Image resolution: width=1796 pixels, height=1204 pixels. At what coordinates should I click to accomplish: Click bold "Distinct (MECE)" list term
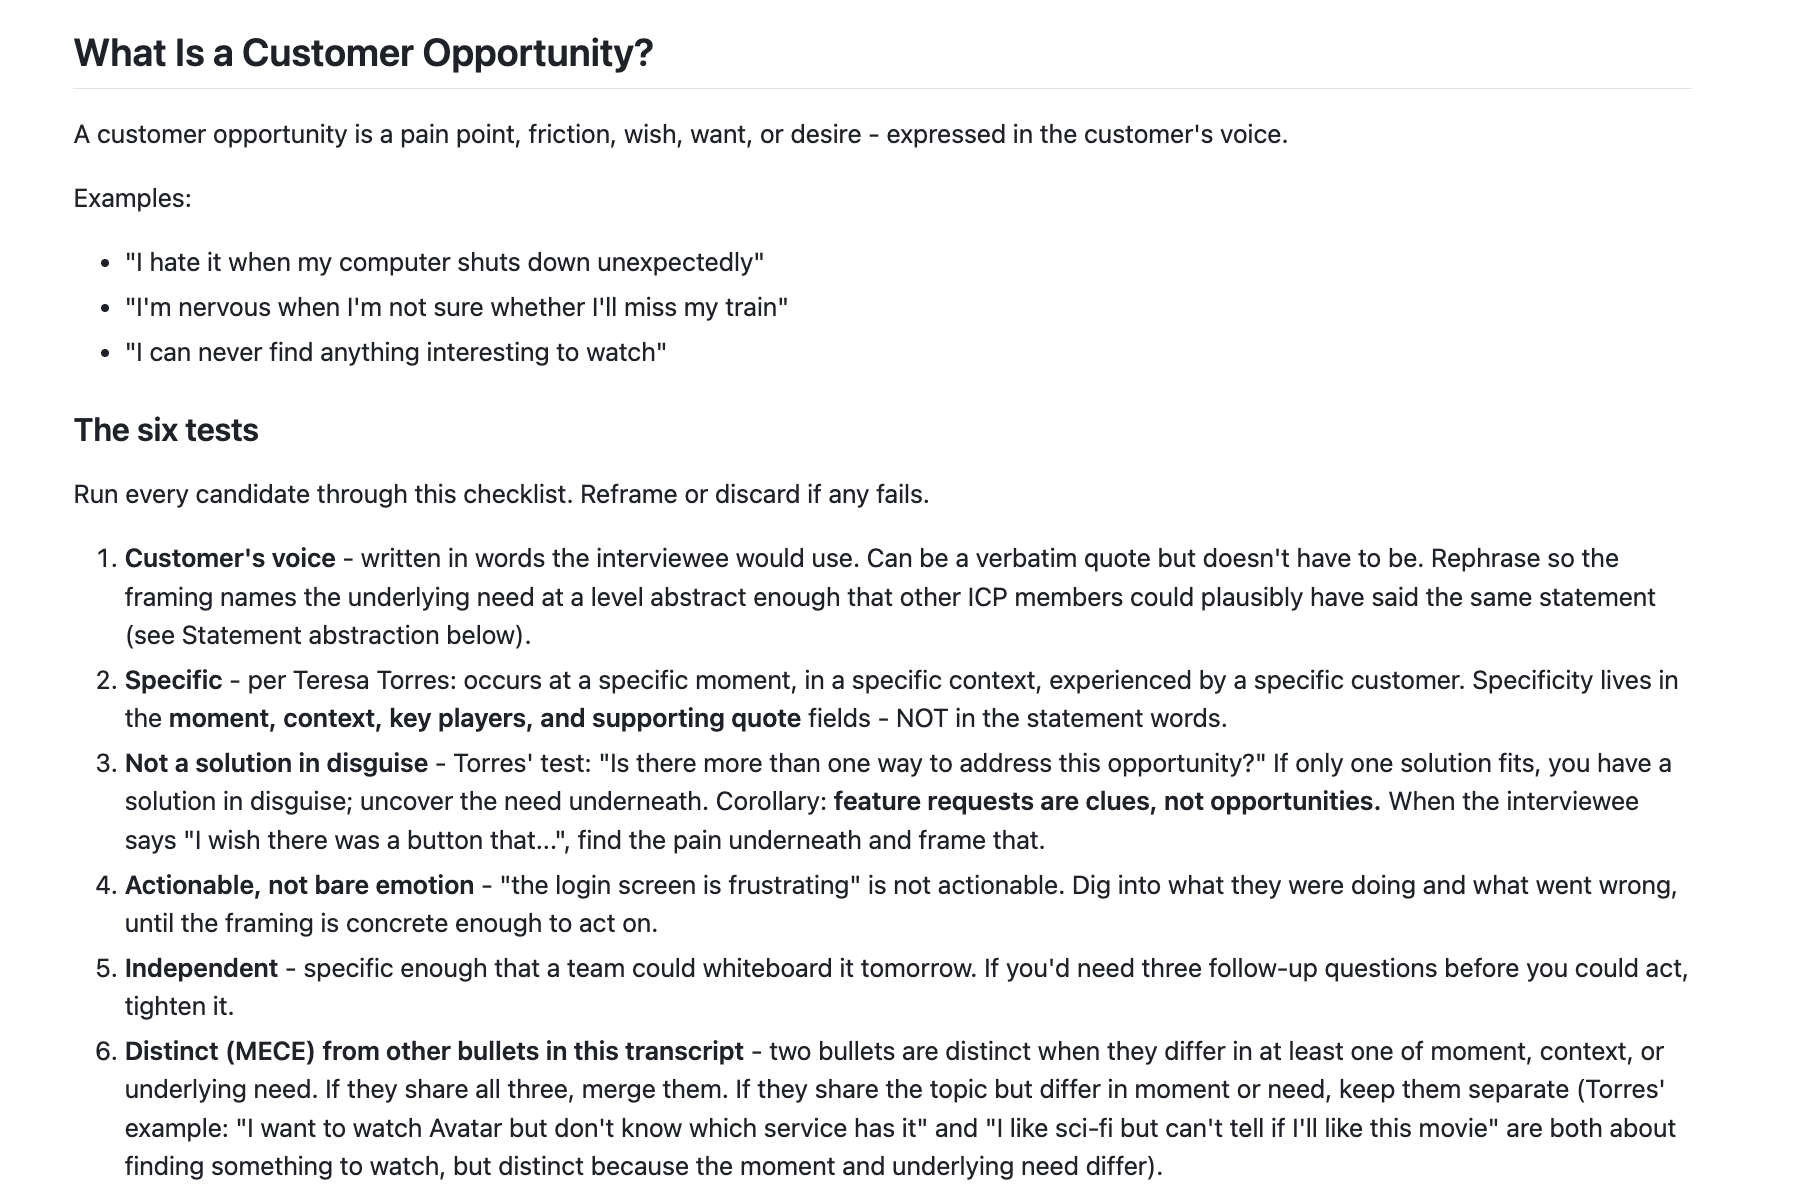pyautogui.click(x=221, y=1051)
